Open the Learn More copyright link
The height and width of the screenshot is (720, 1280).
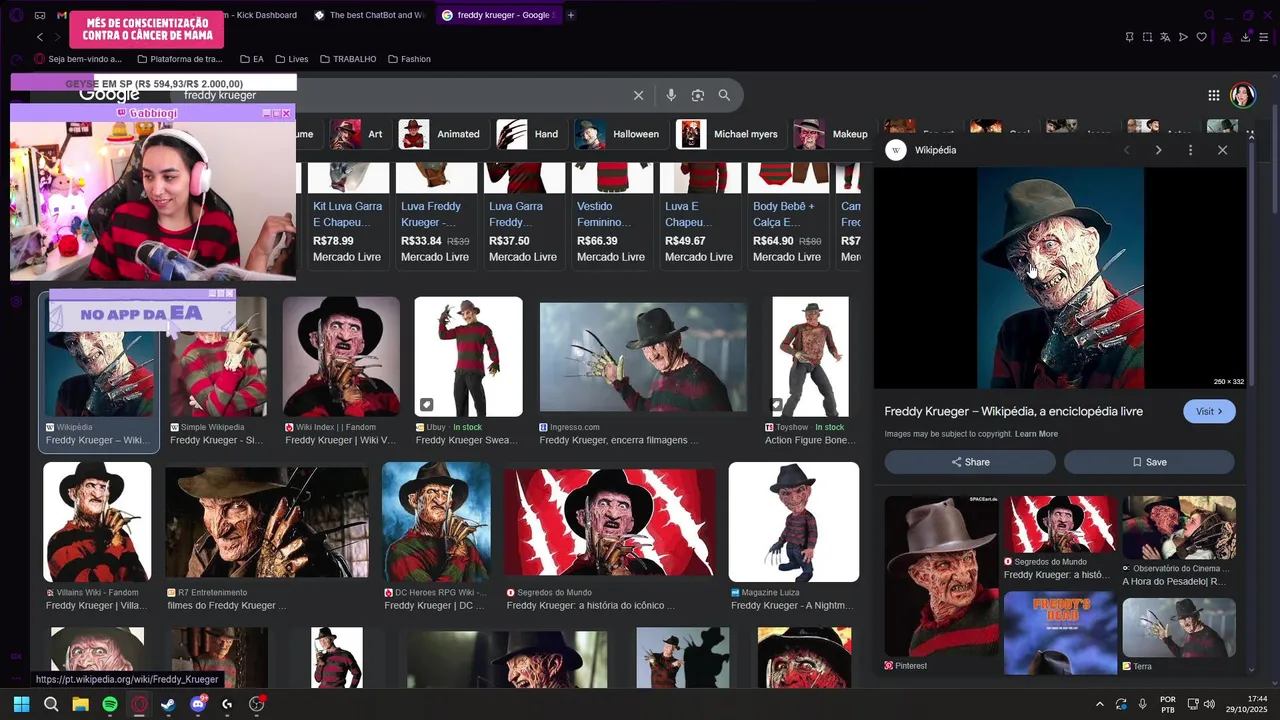click(1036, 434)
